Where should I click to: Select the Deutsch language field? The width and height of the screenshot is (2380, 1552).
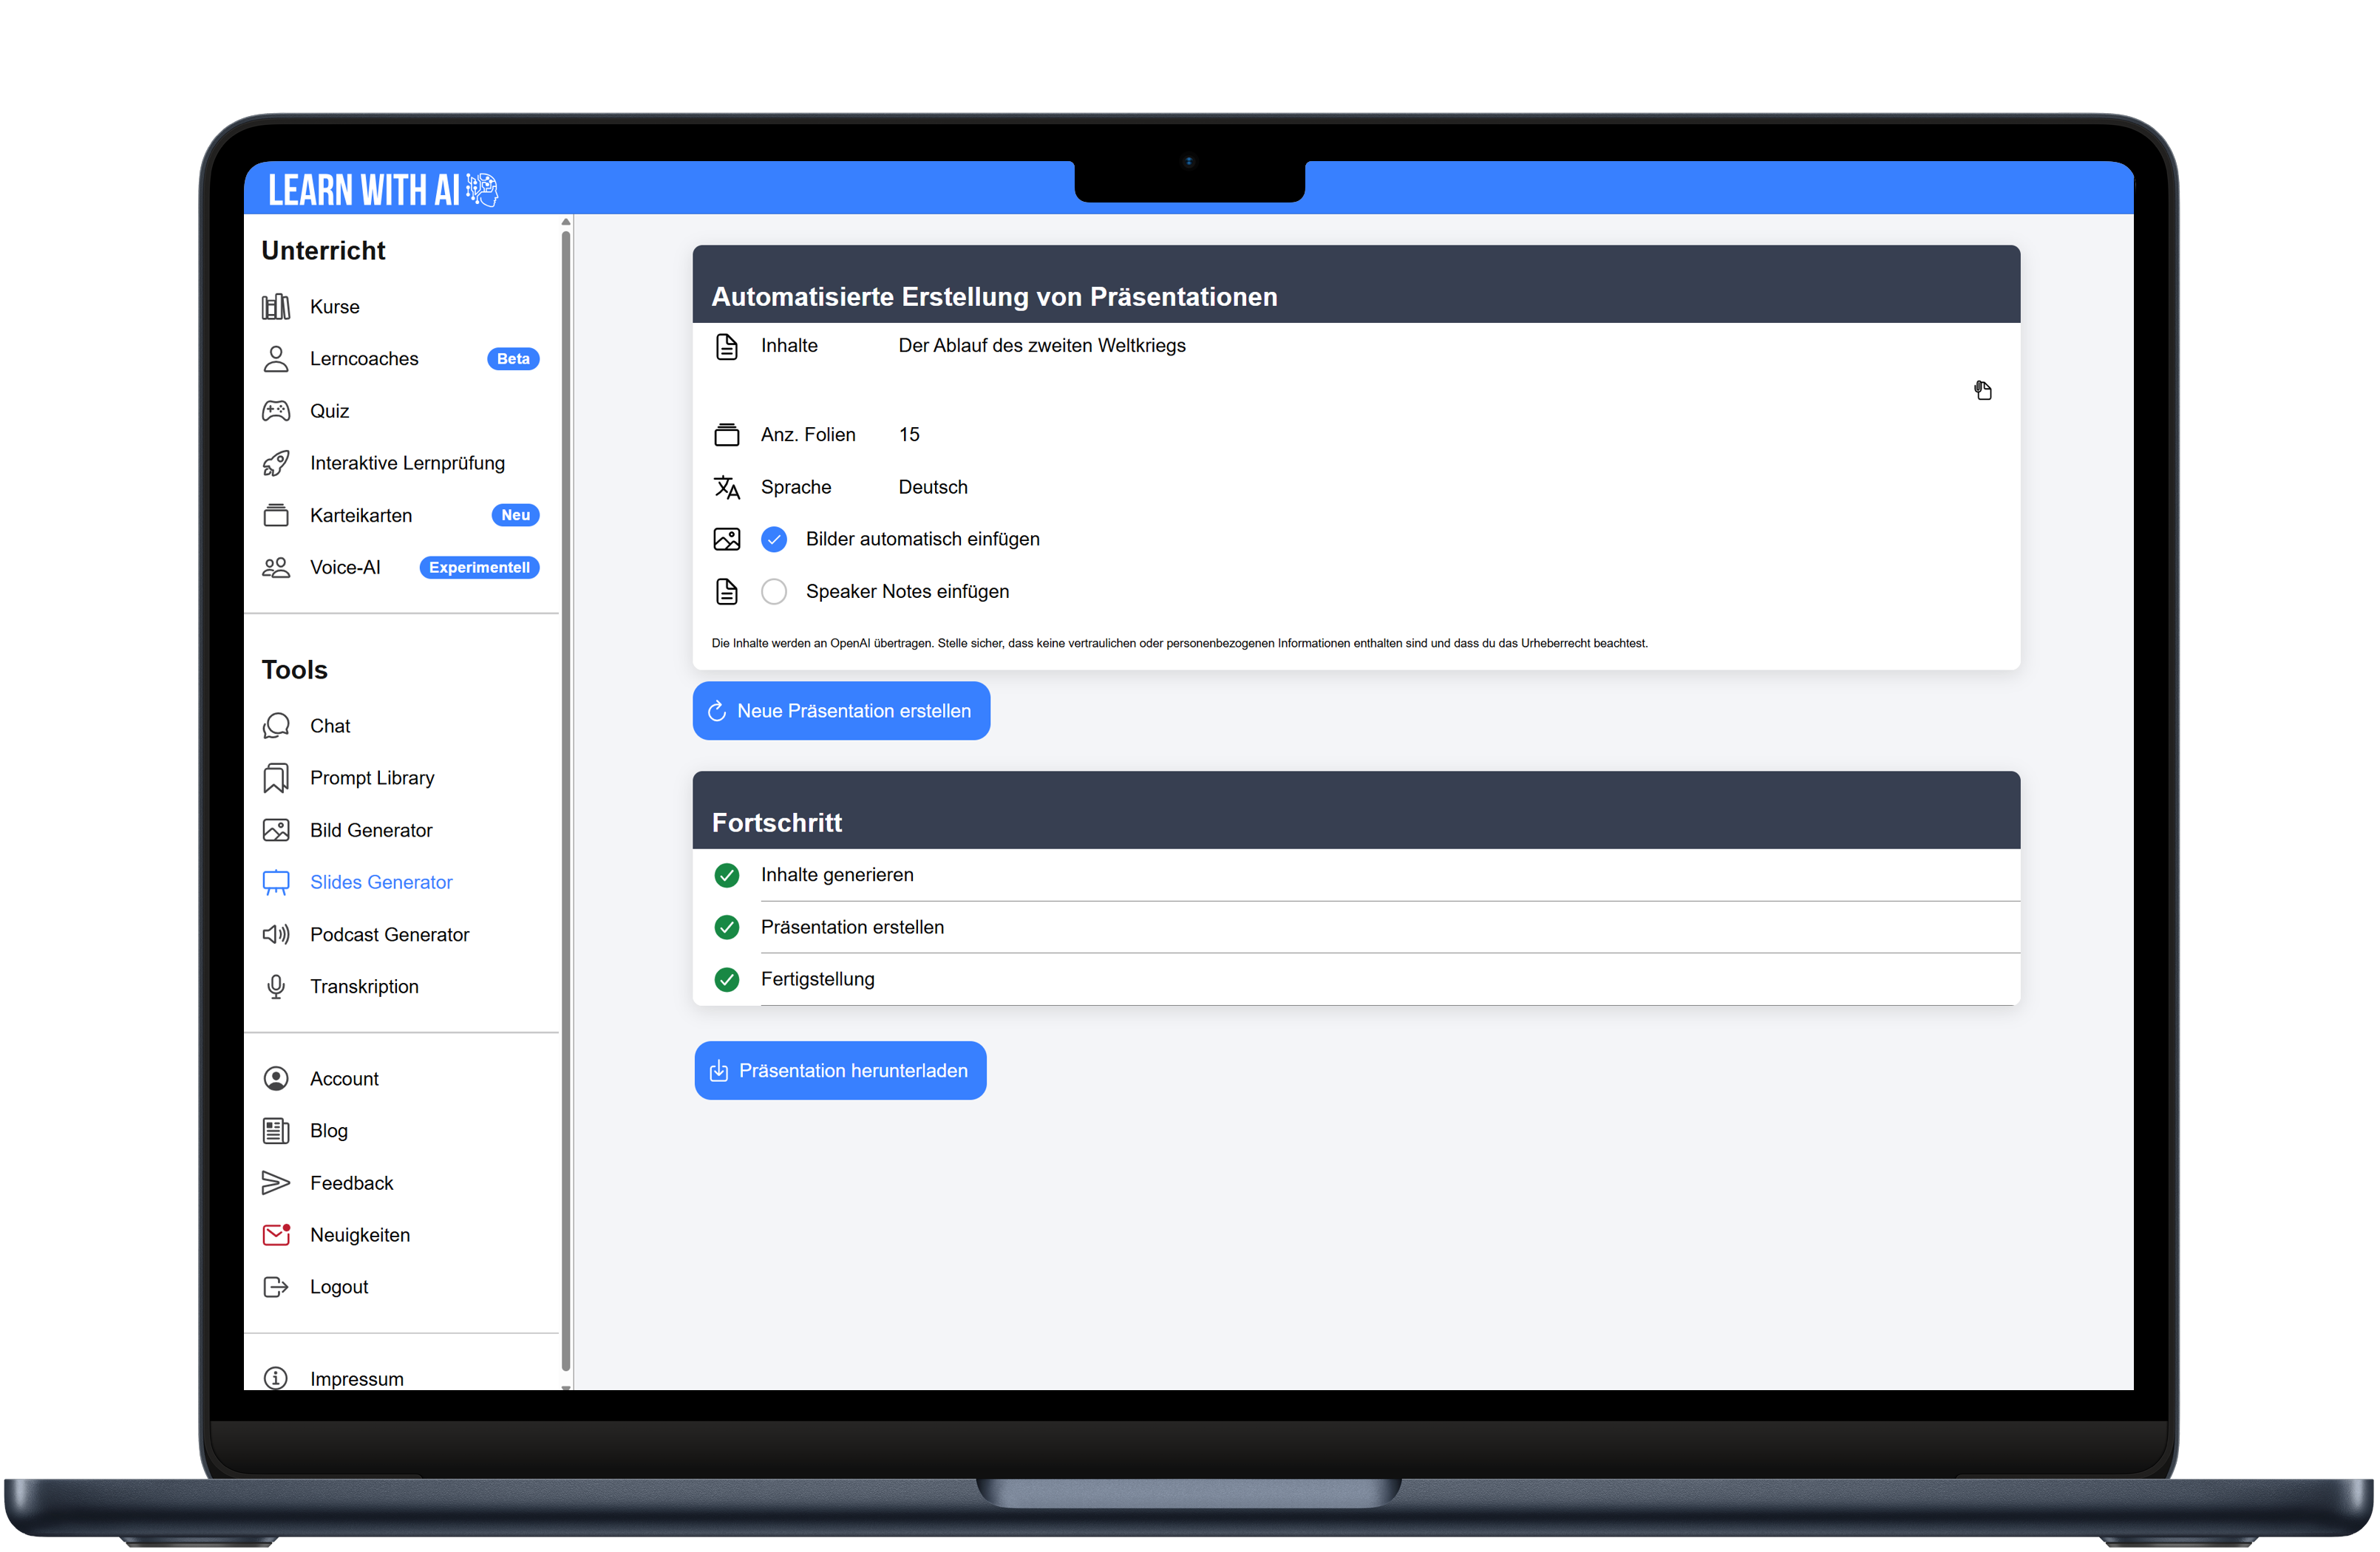932,487
